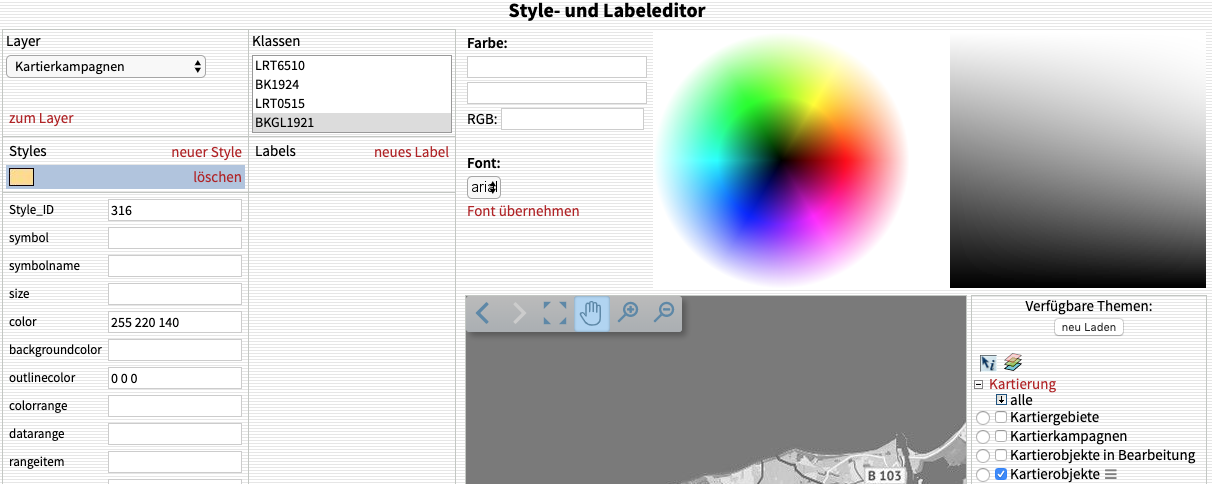
Task: Click the stacked layers icon
Action: point(1013,363)
